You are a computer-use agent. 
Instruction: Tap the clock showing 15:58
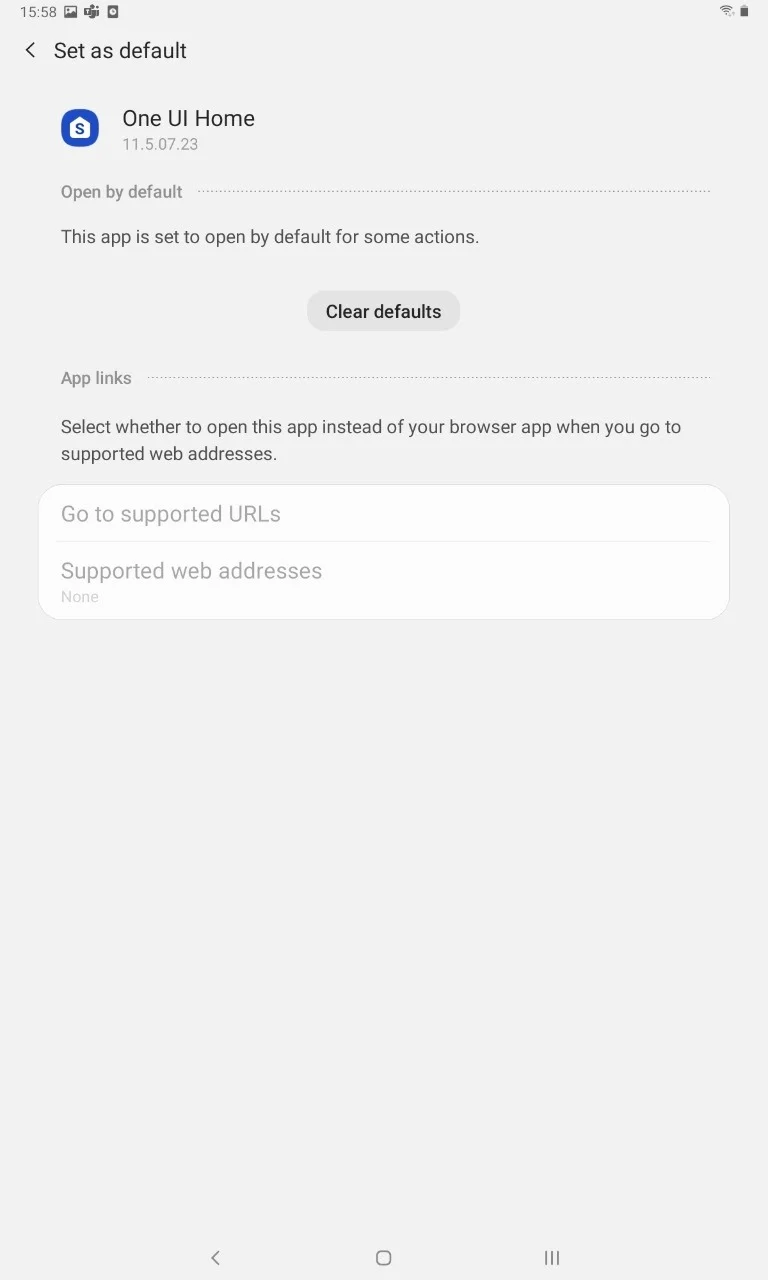38,12
